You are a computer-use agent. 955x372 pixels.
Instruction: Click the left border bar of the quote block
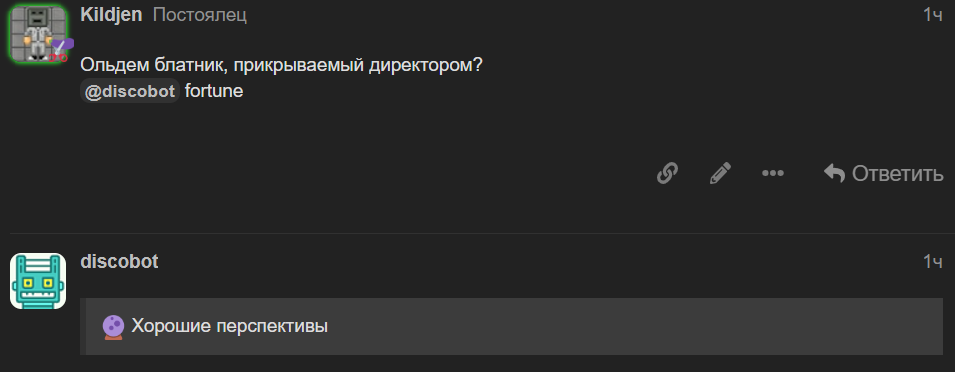(x=83, y=326)
